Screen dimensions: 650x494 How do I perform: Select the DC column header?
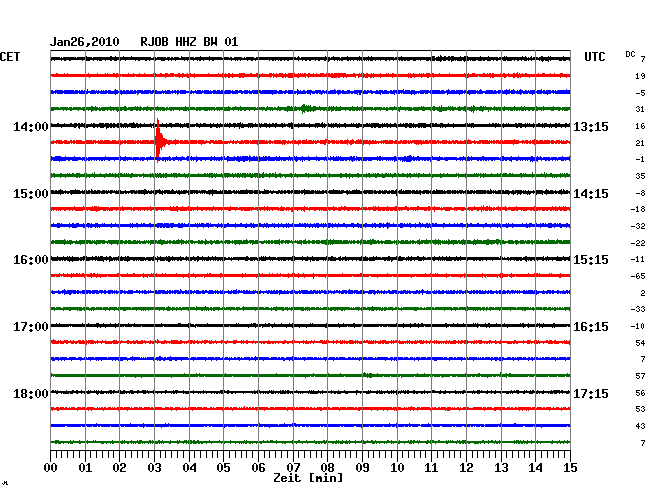(630, 54)
